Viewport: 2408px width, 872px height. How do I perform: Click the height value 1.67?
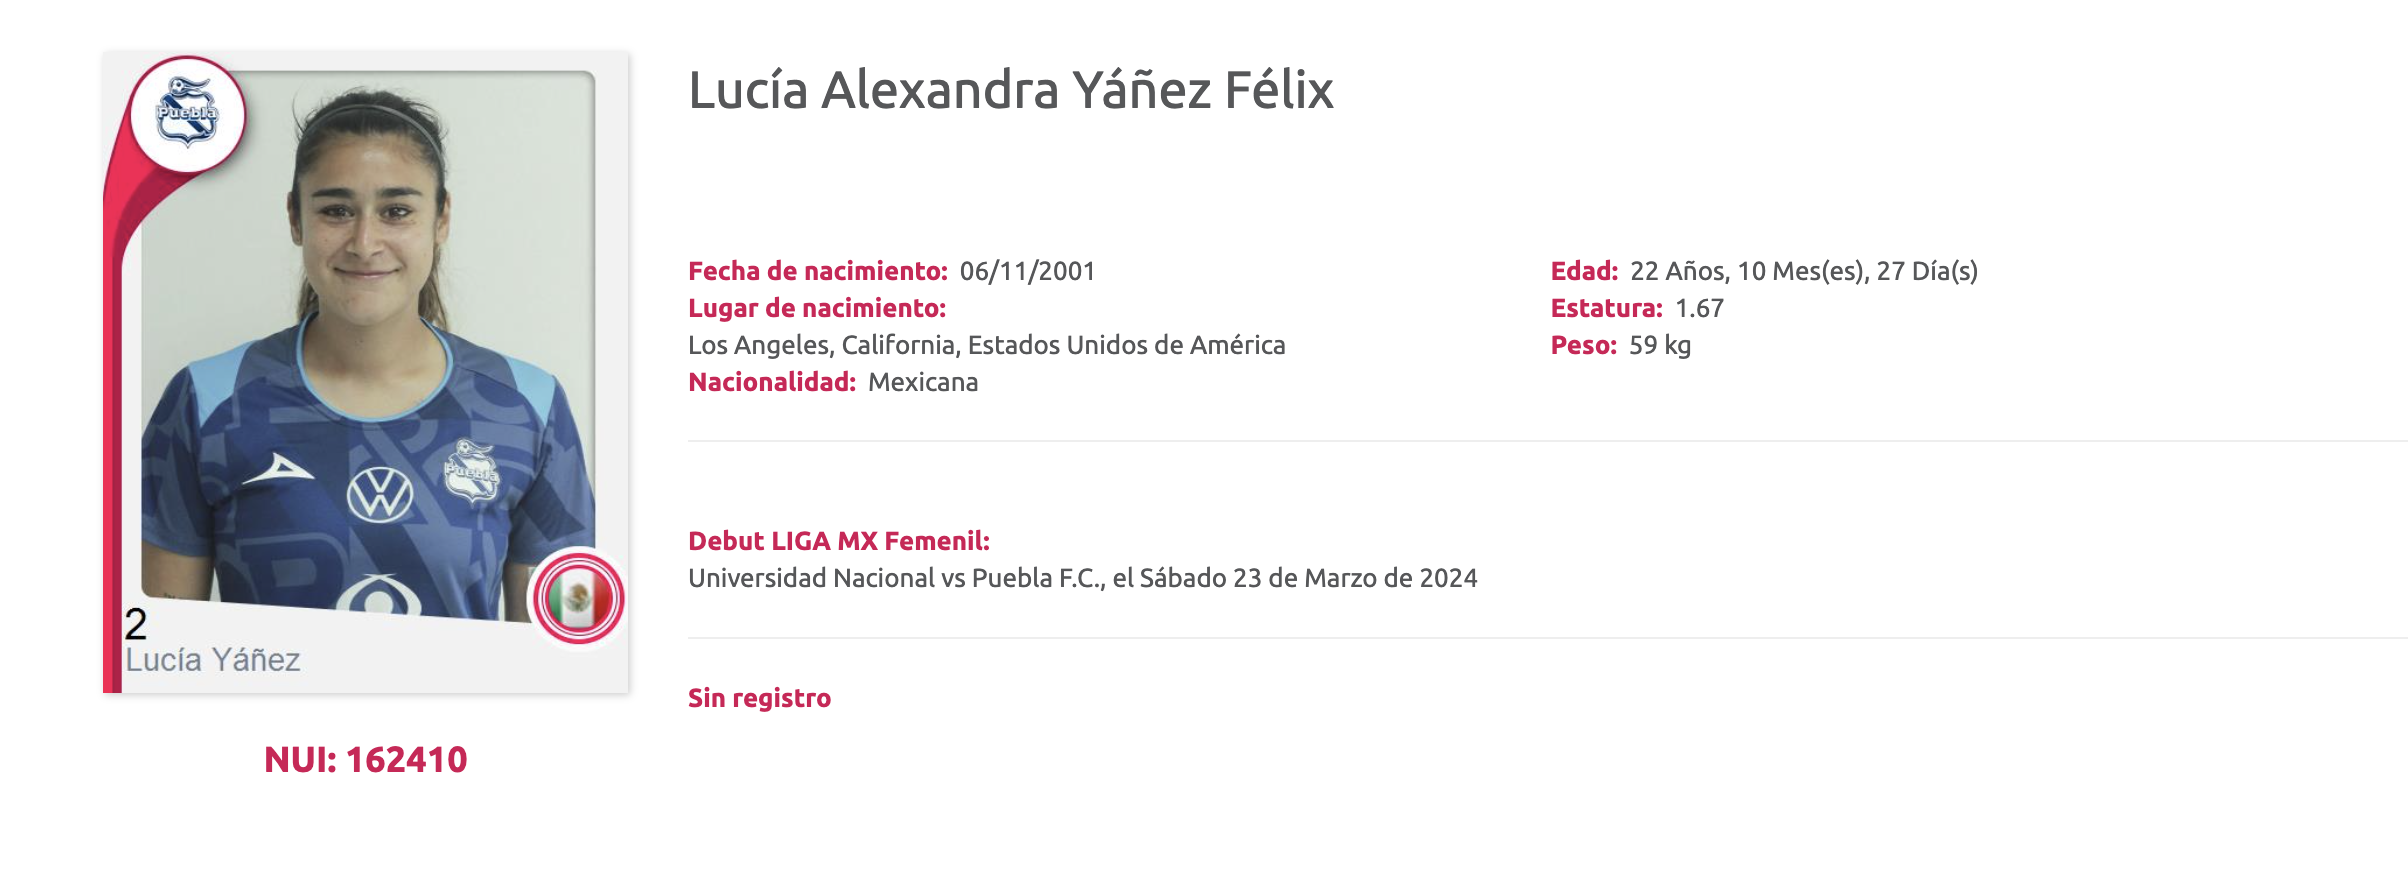1699,308
